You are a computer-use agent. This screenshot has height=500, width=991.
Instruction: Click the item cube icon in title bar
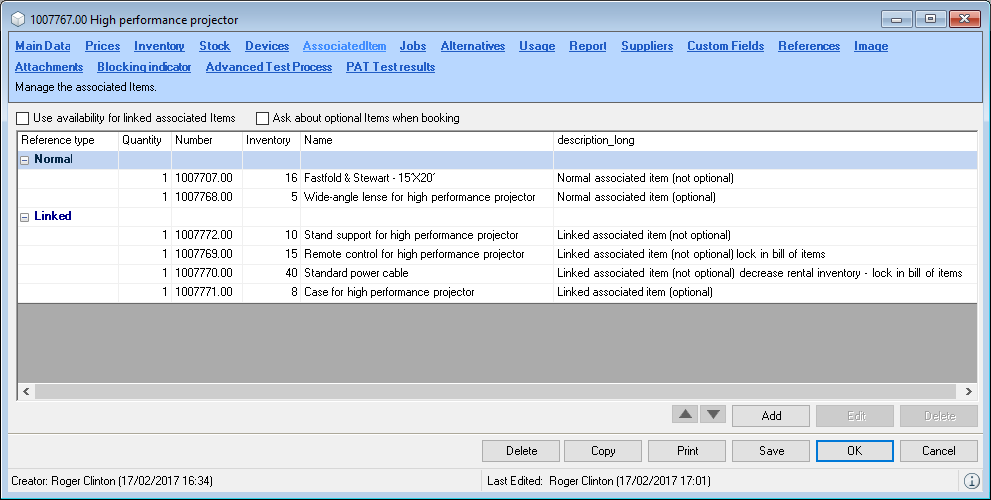coord(17,20)
